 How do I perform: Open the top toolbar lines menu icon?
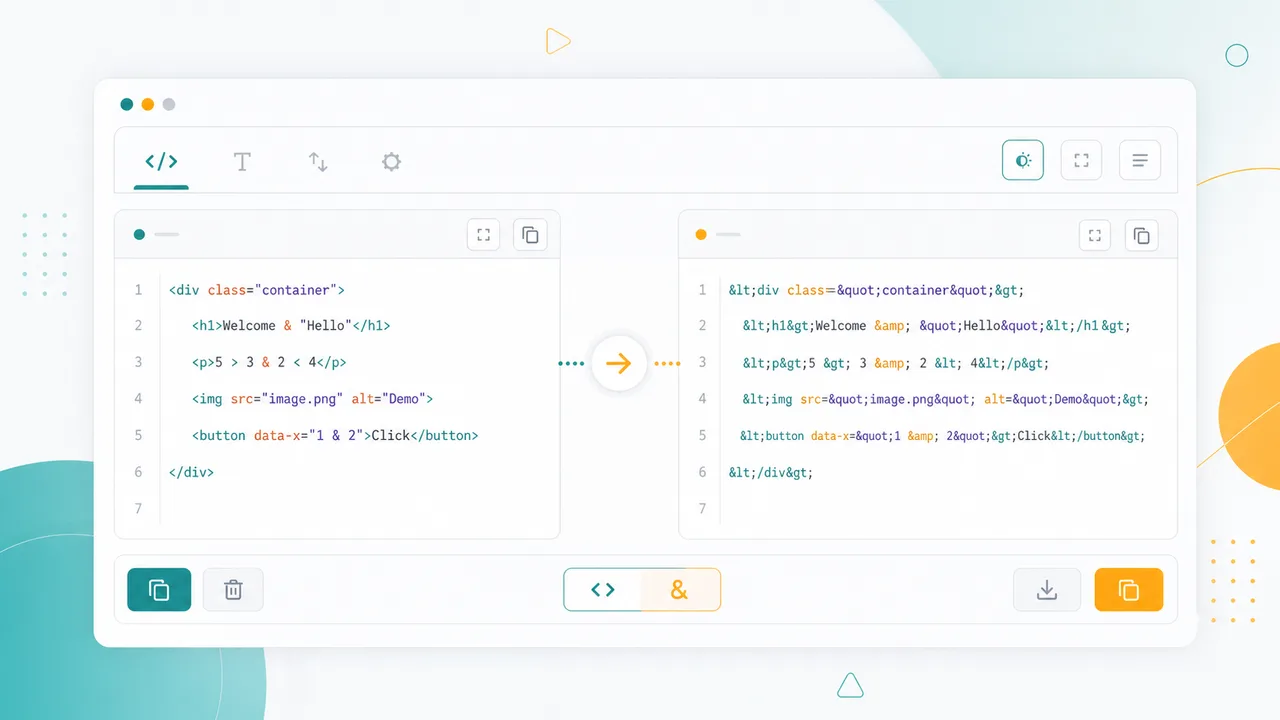pyautogui.click(x=1140, y=160)
